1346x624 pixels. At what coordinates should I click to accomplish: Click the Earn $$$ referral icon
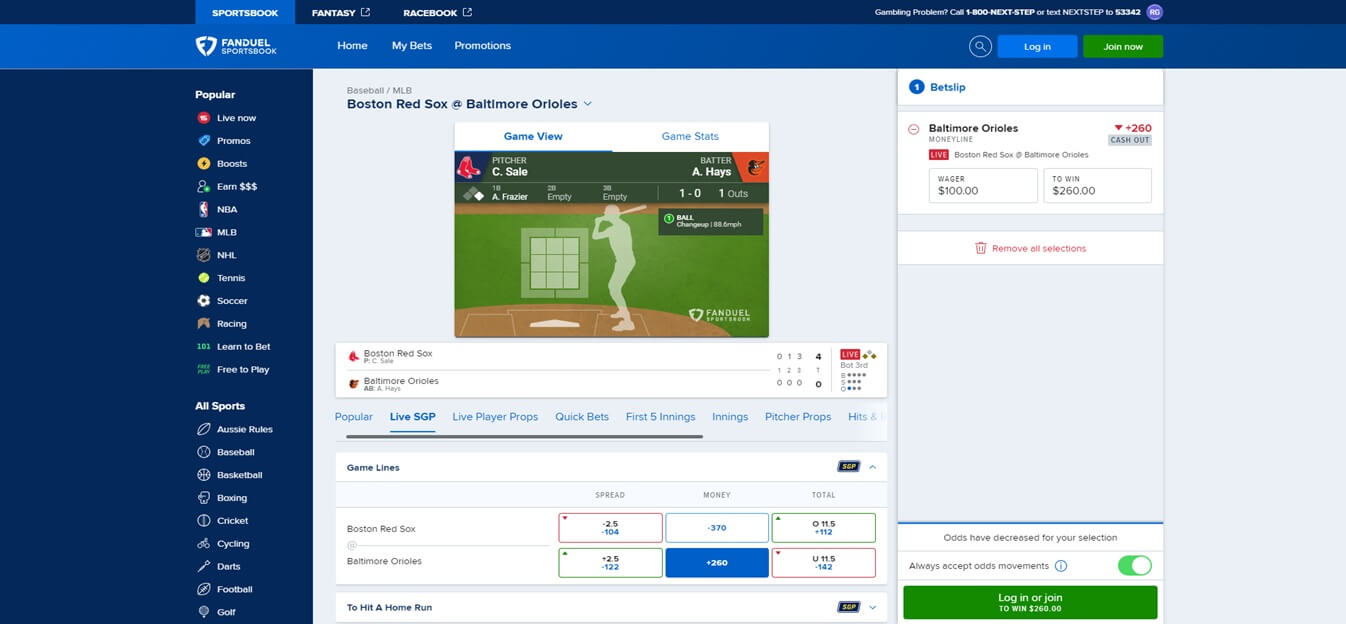204,187
